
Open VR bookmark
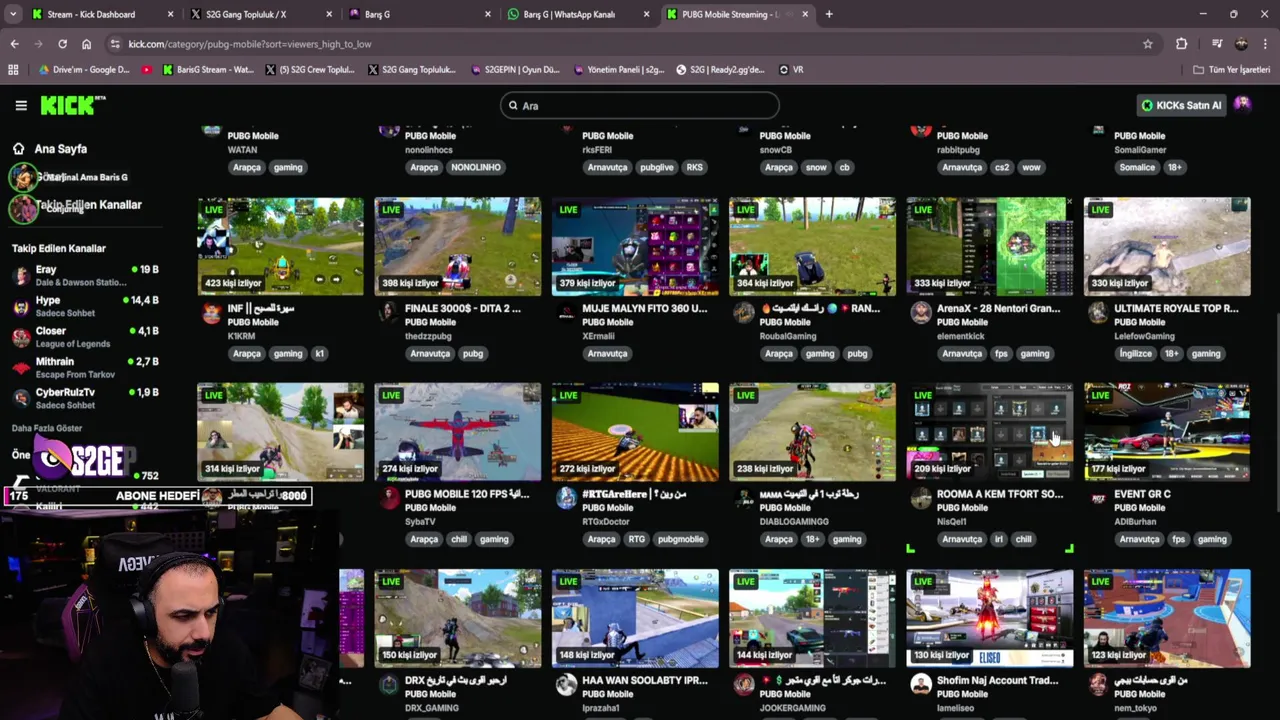pyautogui.click(x=791, y=70)
